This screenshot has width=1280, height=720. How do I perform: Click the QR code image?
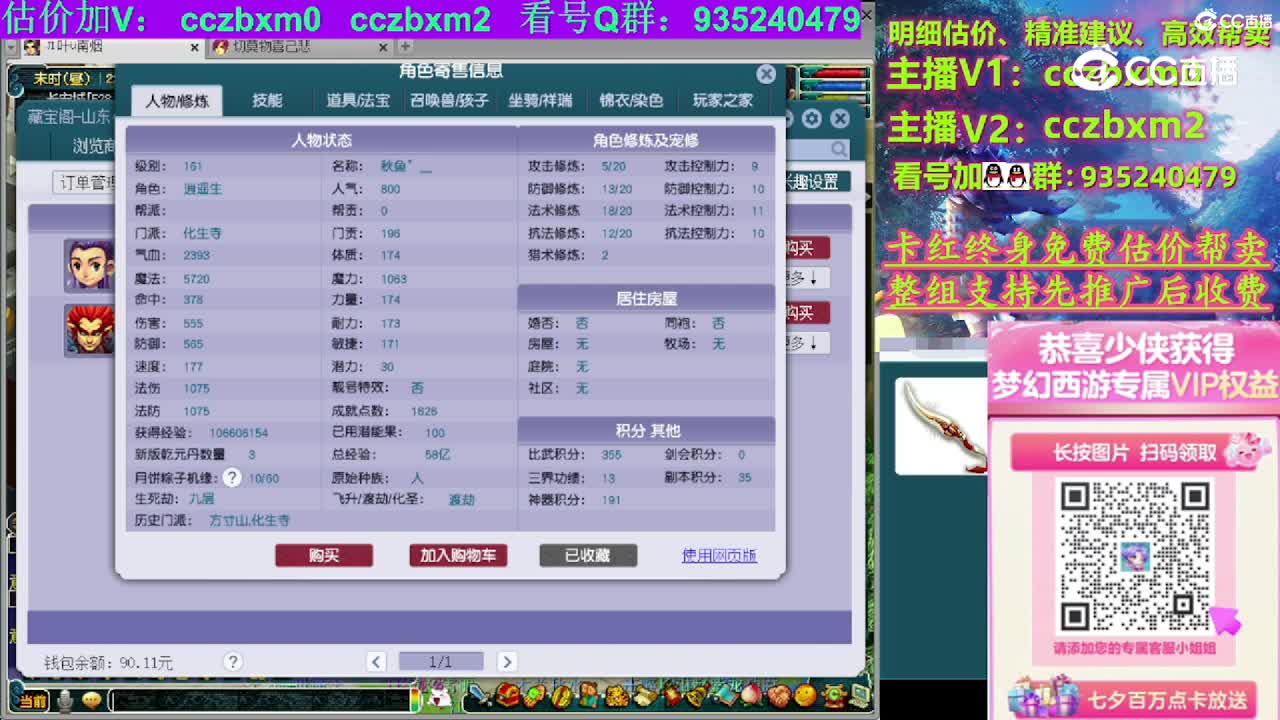pyautogui.click(x=1135, y=555)
